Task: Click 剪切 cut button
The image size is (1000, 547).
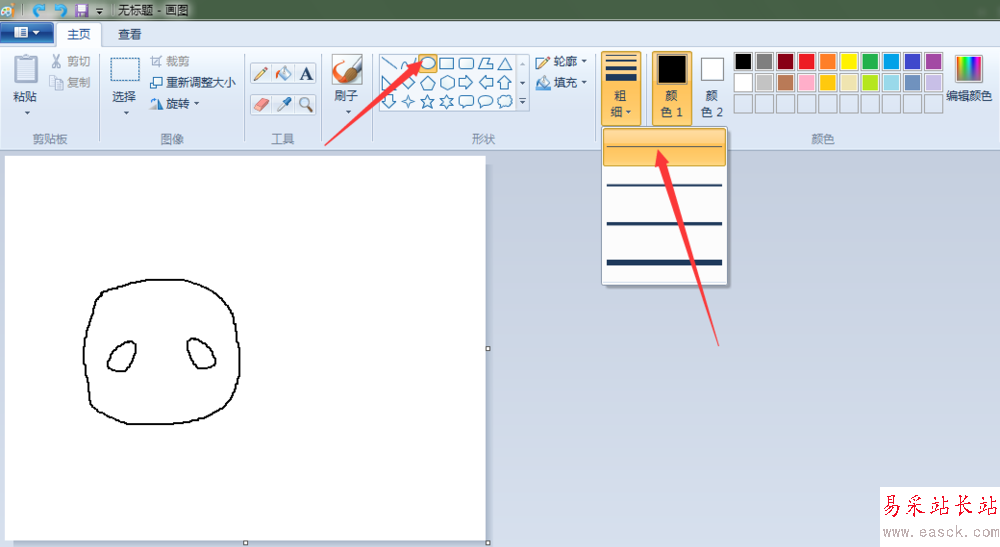Action: click(70, 61)
